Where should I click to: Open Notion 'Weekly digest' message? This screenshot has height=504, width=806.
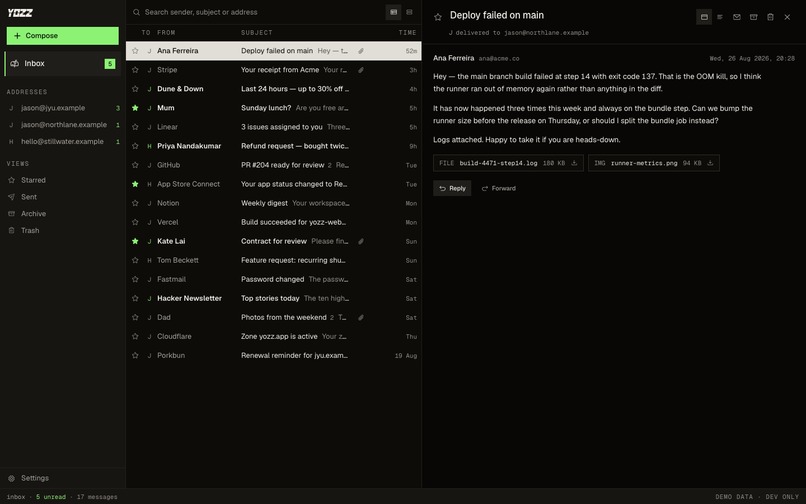pyautogui.click(x=273, y=203)
